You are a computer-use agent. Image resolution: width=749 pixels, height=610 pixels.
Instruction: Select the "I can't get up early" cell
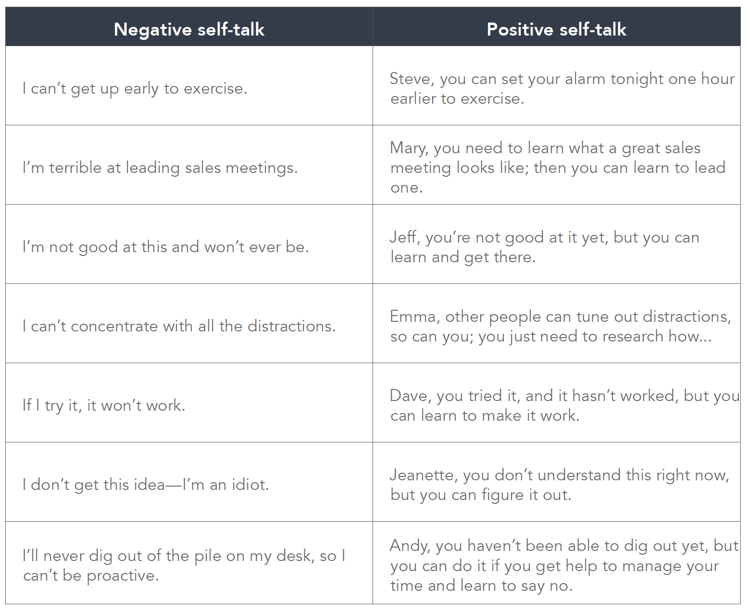135,88
